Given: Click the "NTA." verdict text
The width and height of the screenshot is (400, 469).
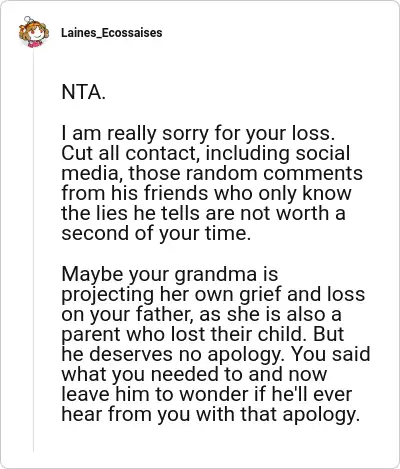Looking at the screenshot, I should point(84,92).
